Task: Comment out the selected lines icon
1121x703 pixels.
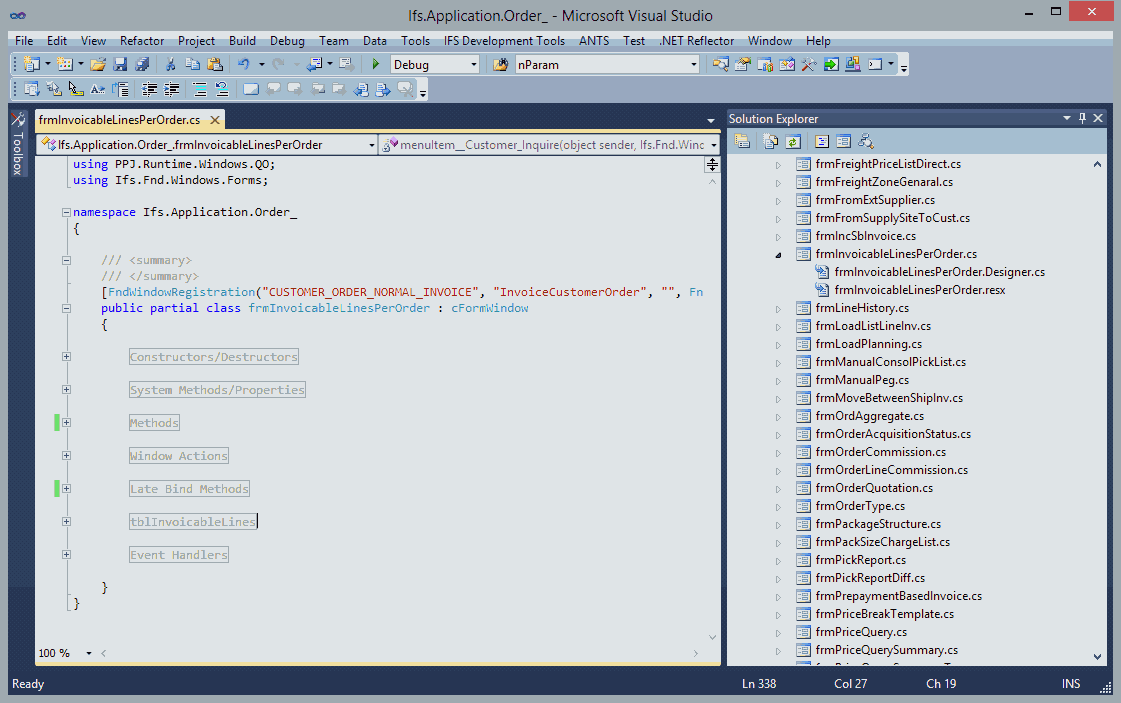Action: pyautogui.click(x=199, y=89)
